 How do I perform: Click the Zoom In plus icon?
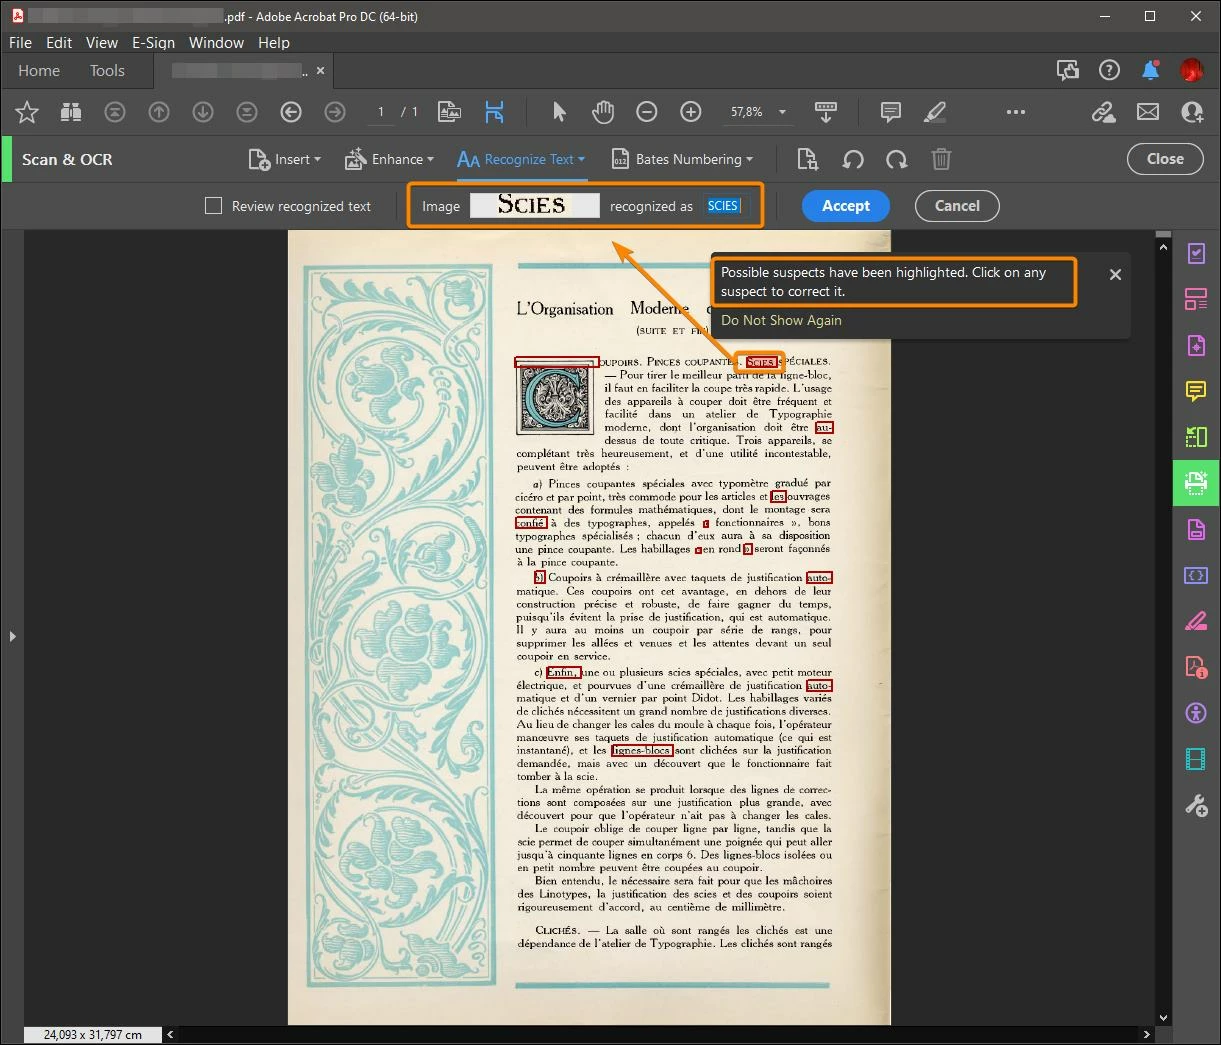[x=691, y=112]
